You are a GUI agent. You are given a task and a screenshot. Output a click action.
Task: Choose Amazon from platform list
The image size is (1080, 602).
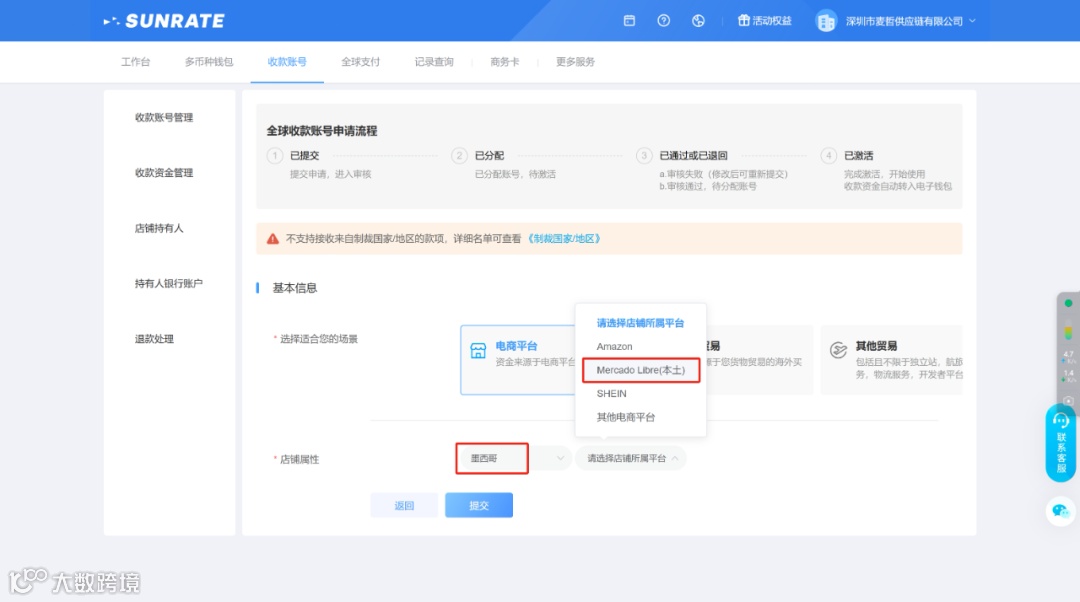pyautogui.click(x=614, y=346)
